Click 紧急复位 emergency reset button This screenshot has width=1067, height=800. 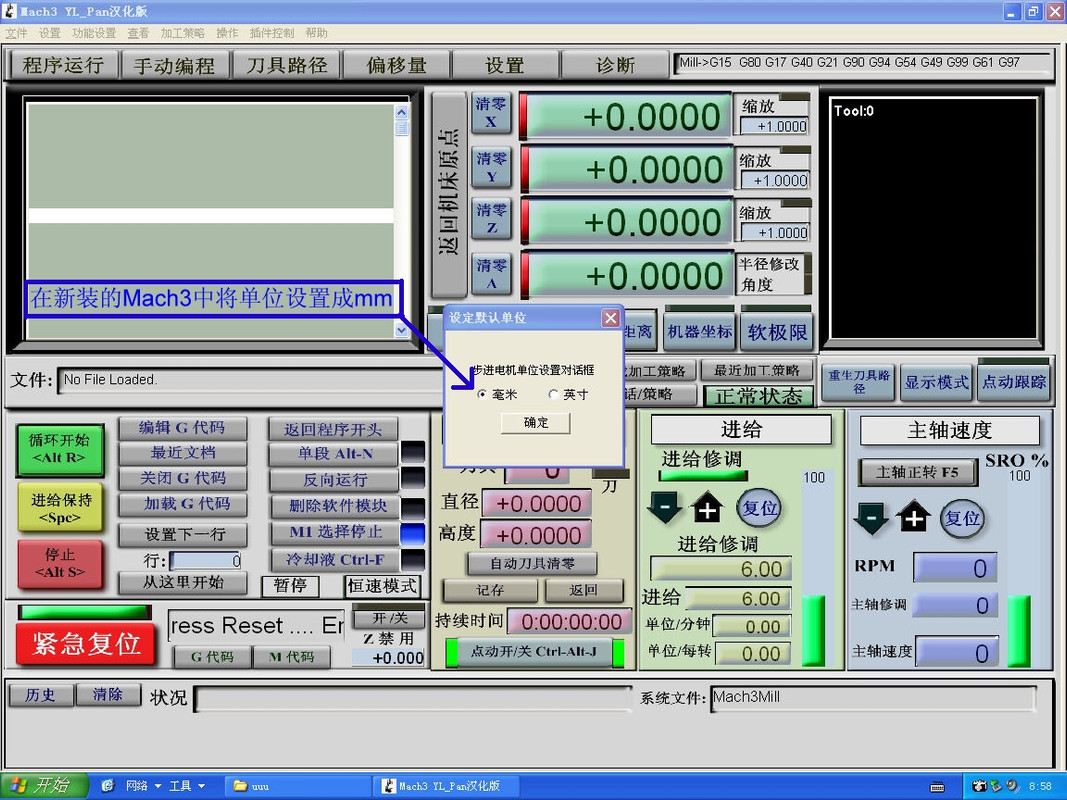click(x=86, y=643)
